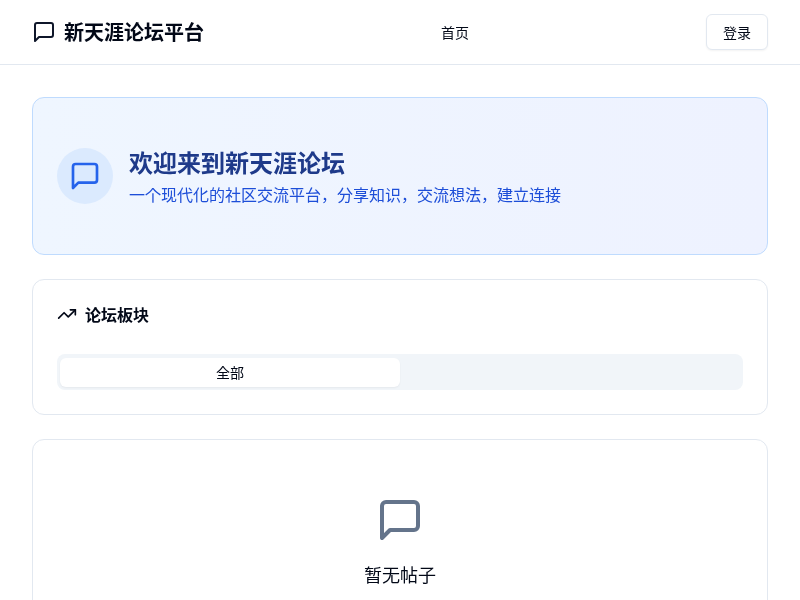Click the 登录 button
The image size is (800, 600).
click(x=737, y=32)
